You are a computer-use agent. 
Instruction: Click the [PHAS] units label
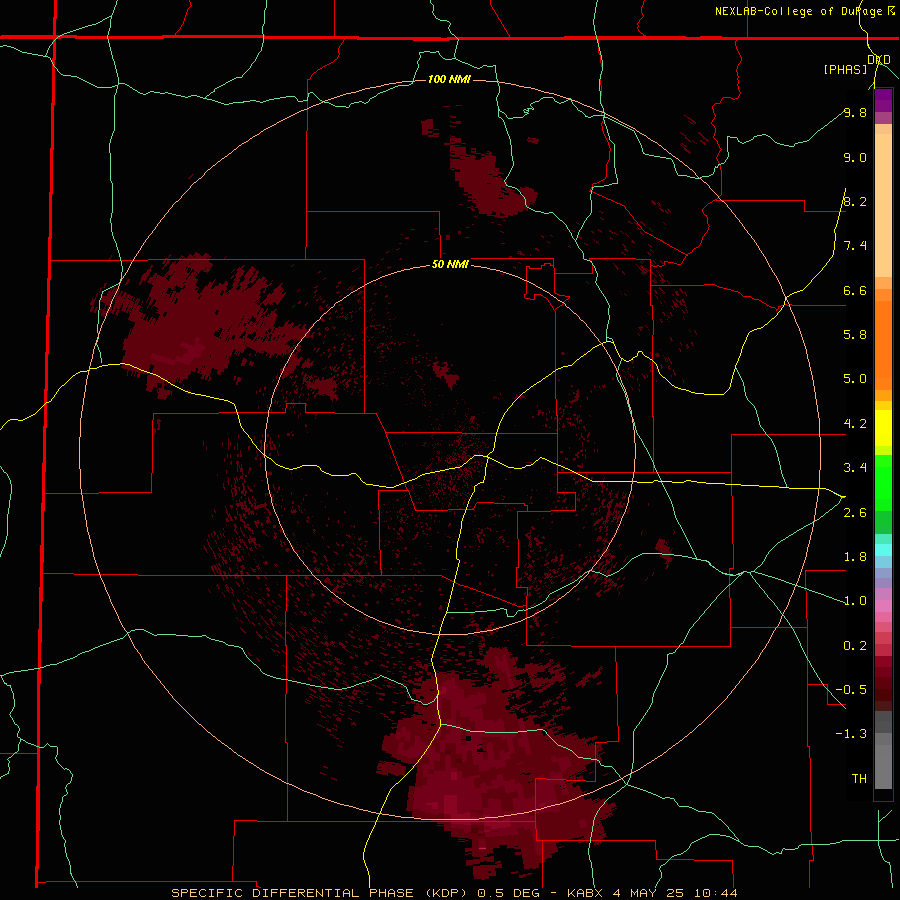pos(845,69)
